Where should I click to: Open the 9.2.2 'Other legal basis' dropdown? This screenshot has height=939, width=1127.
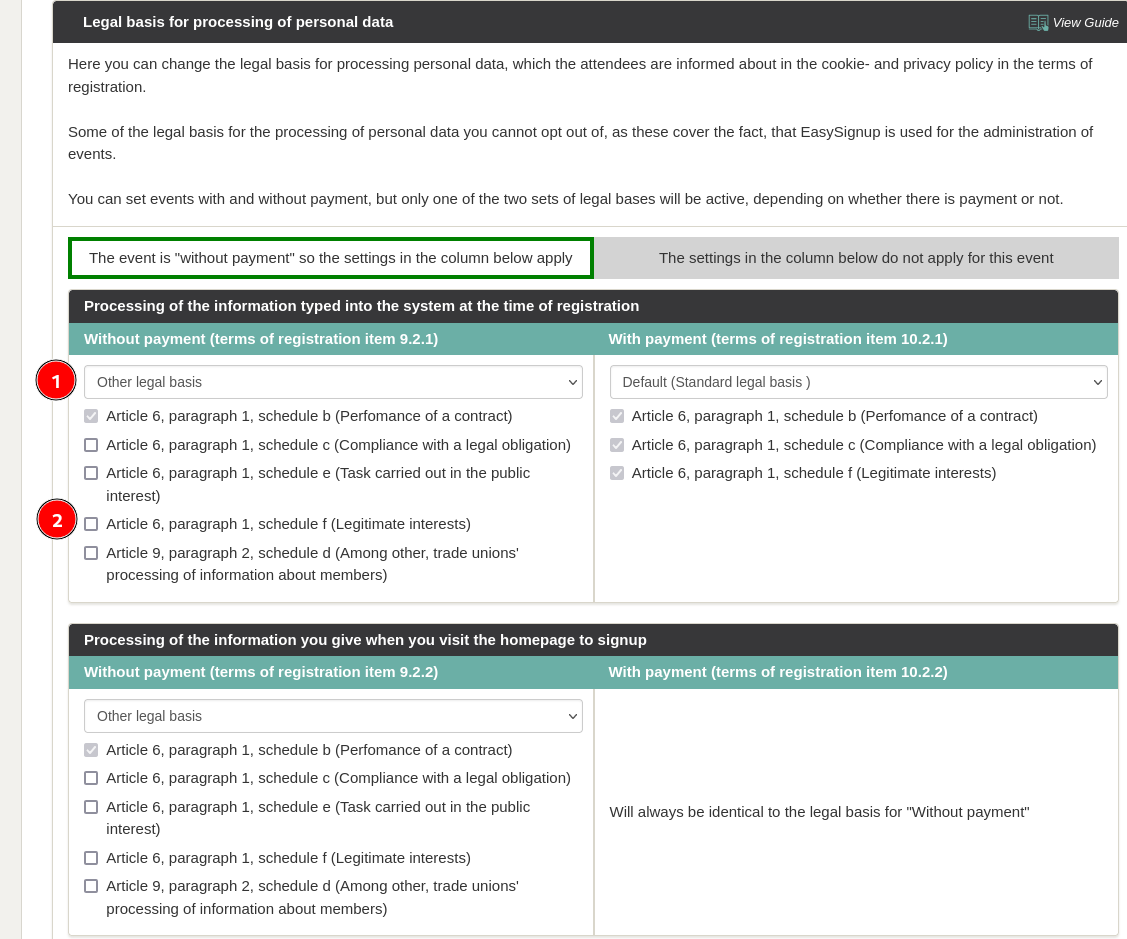pos(334,716)
